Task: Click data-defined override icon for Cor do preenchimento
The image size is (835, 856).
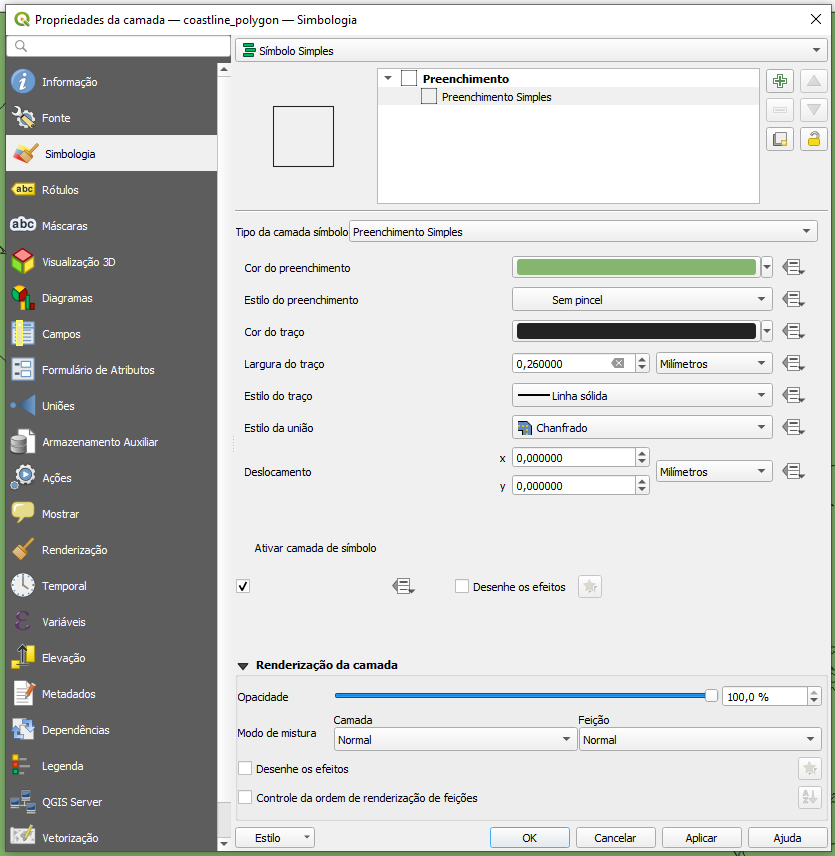Action: [x=794, y=267]
